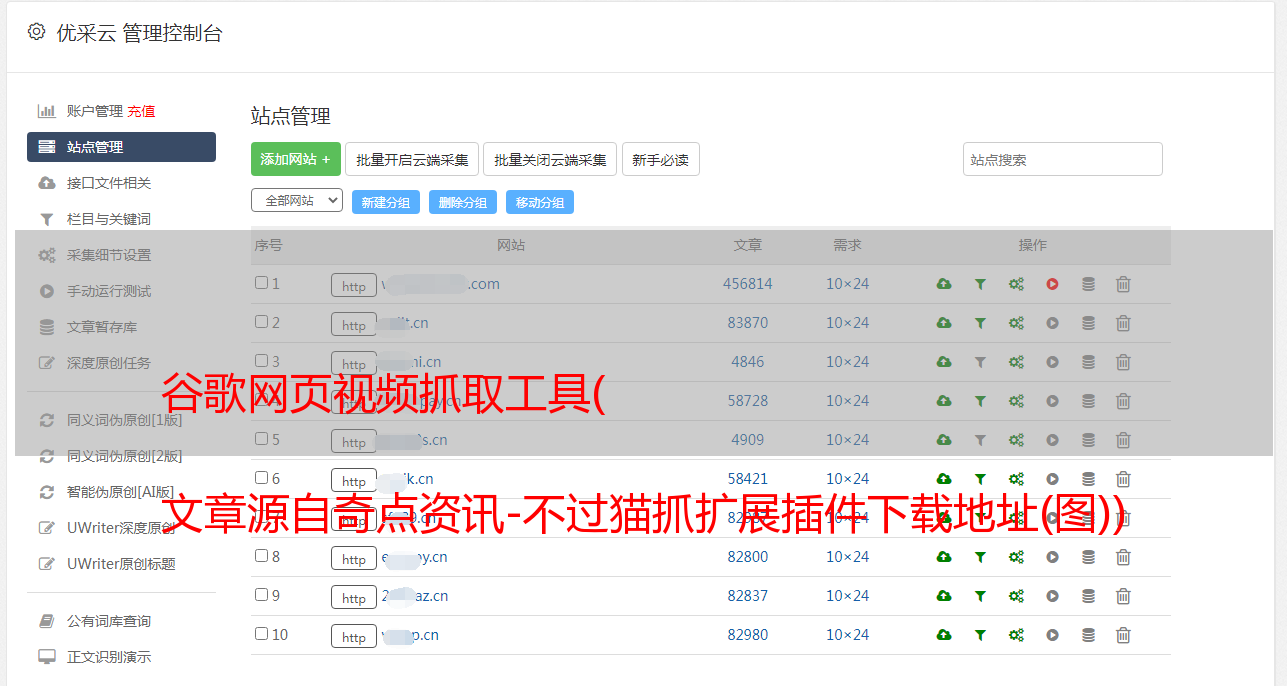Image resolution: width=1287 pixels, height=686 pixels.
Task: Open the filter icon for site 1
Action: [x=980, y=284]
